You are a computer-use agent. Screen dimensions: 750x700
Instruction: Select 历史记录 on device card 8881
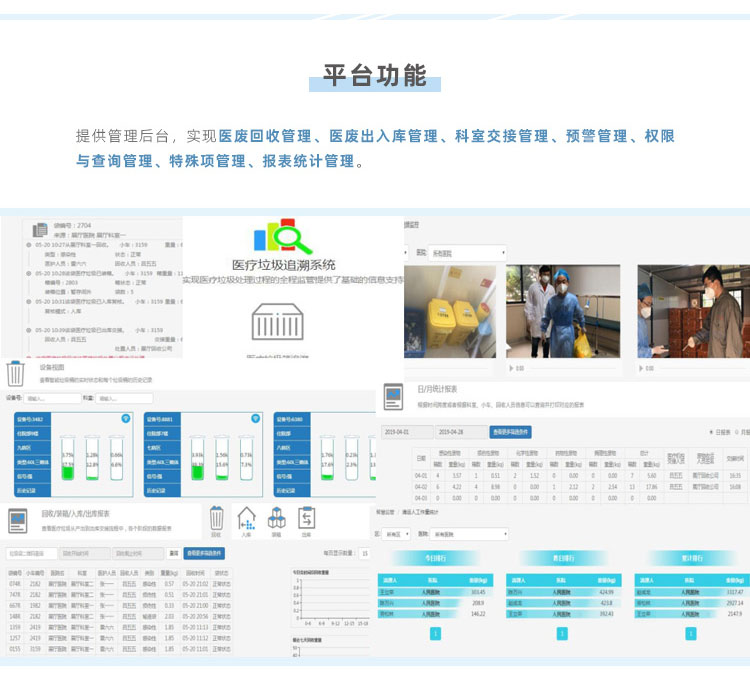pos(162,490)
